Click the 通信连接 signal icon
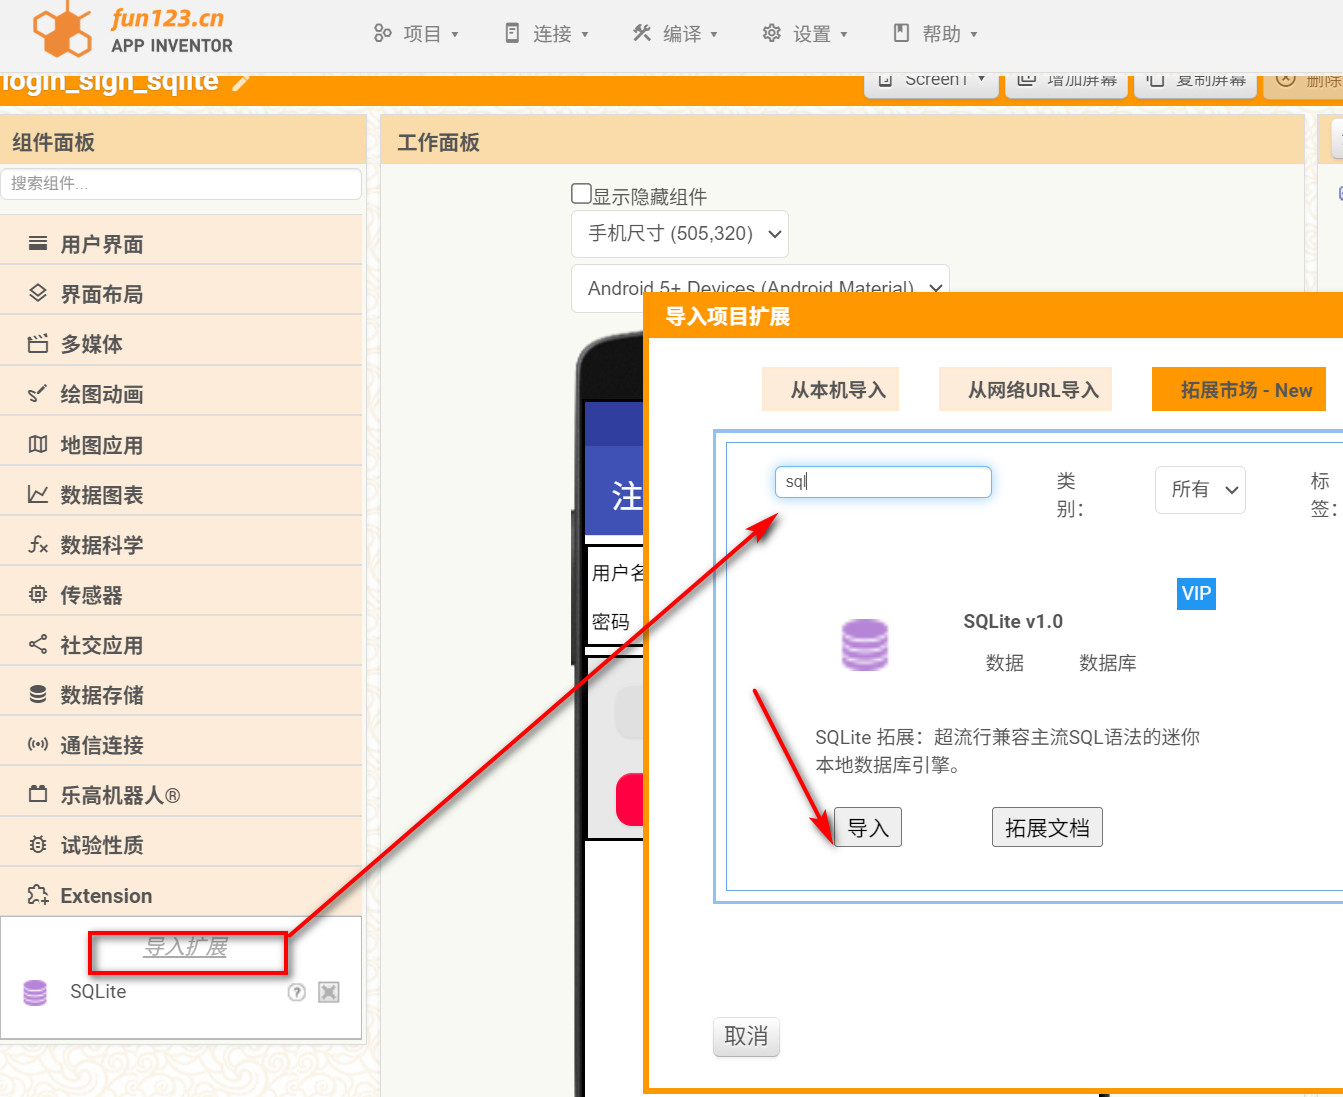This screenshot has width=1343, height=1097. (38, 745)
